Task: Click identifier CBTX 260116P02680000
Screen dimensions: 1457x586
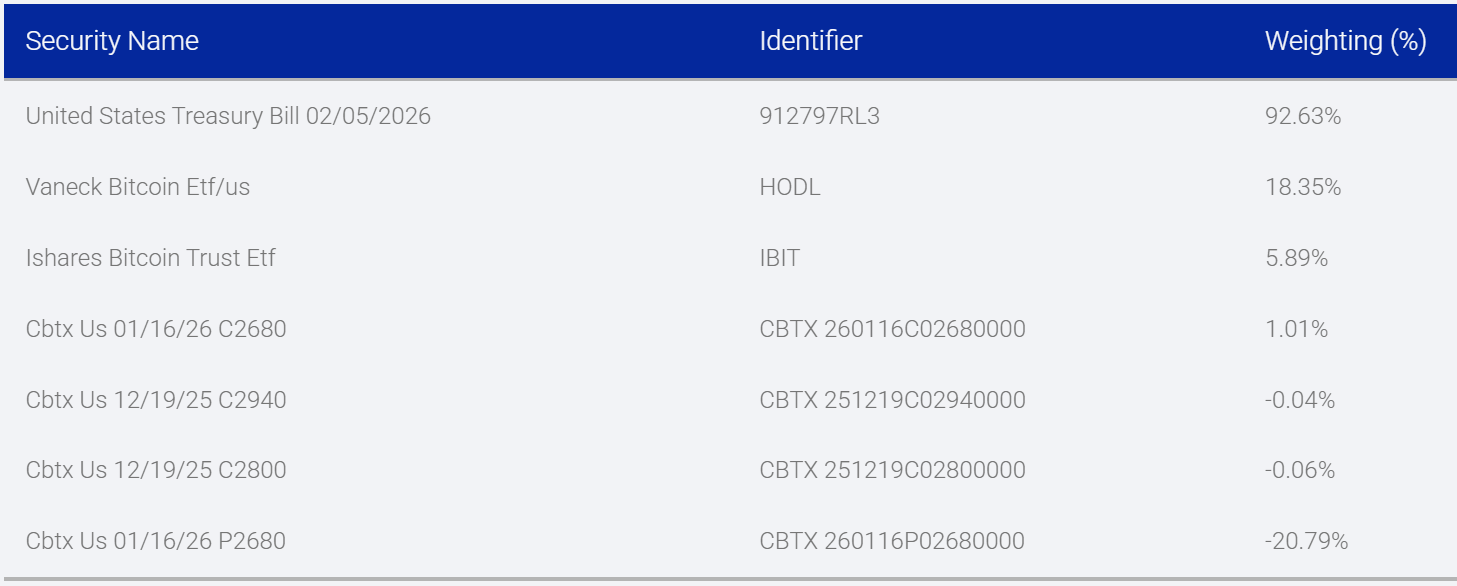Action: 892,541
